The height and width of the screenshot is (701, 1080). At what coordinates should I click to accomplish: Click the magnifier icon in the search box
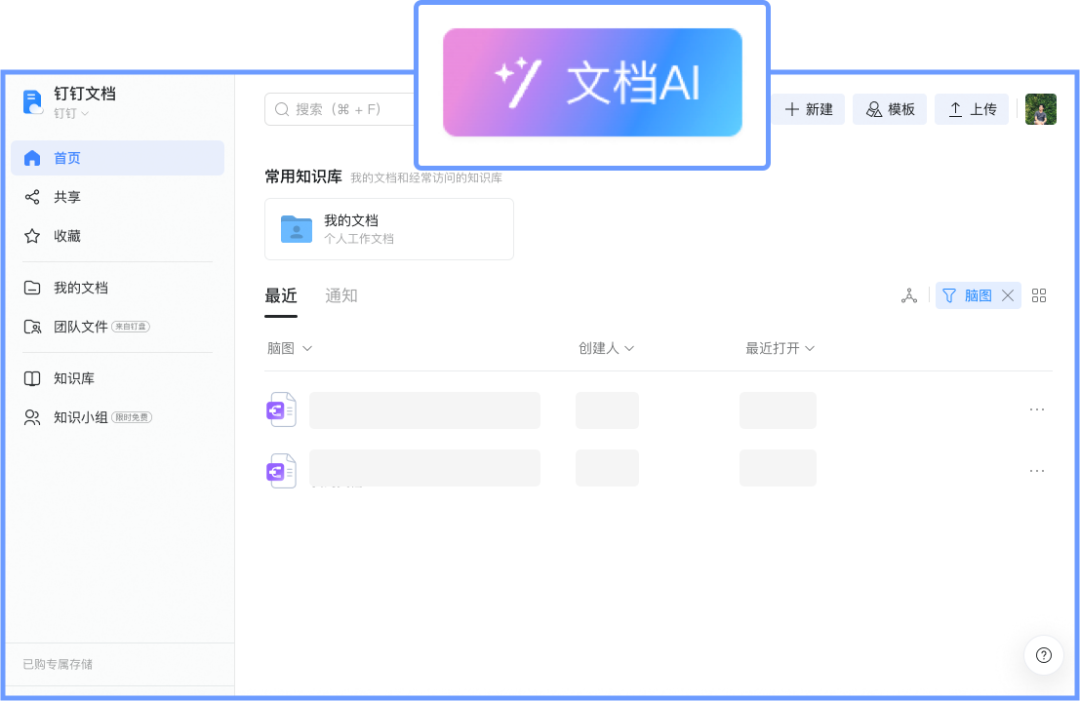[282, 109]
